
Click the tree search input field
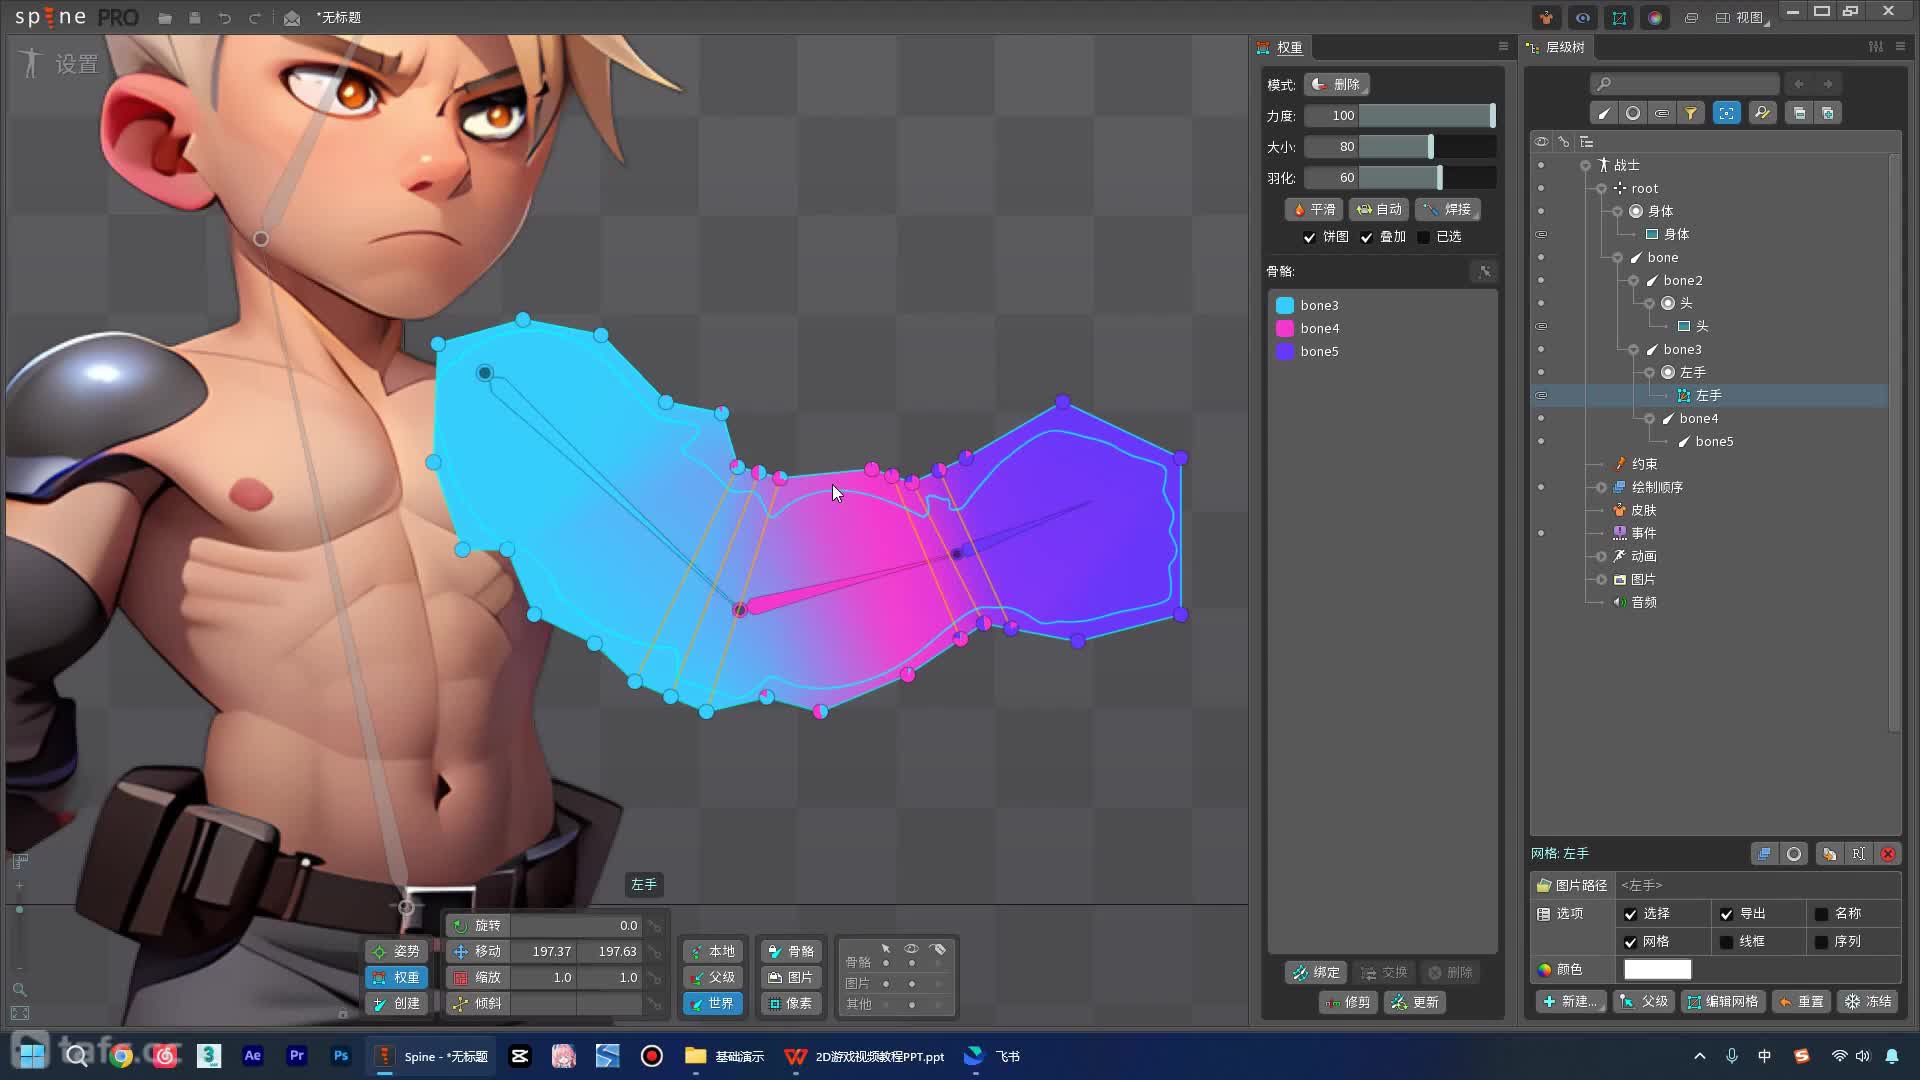(x=1684, y=84)
